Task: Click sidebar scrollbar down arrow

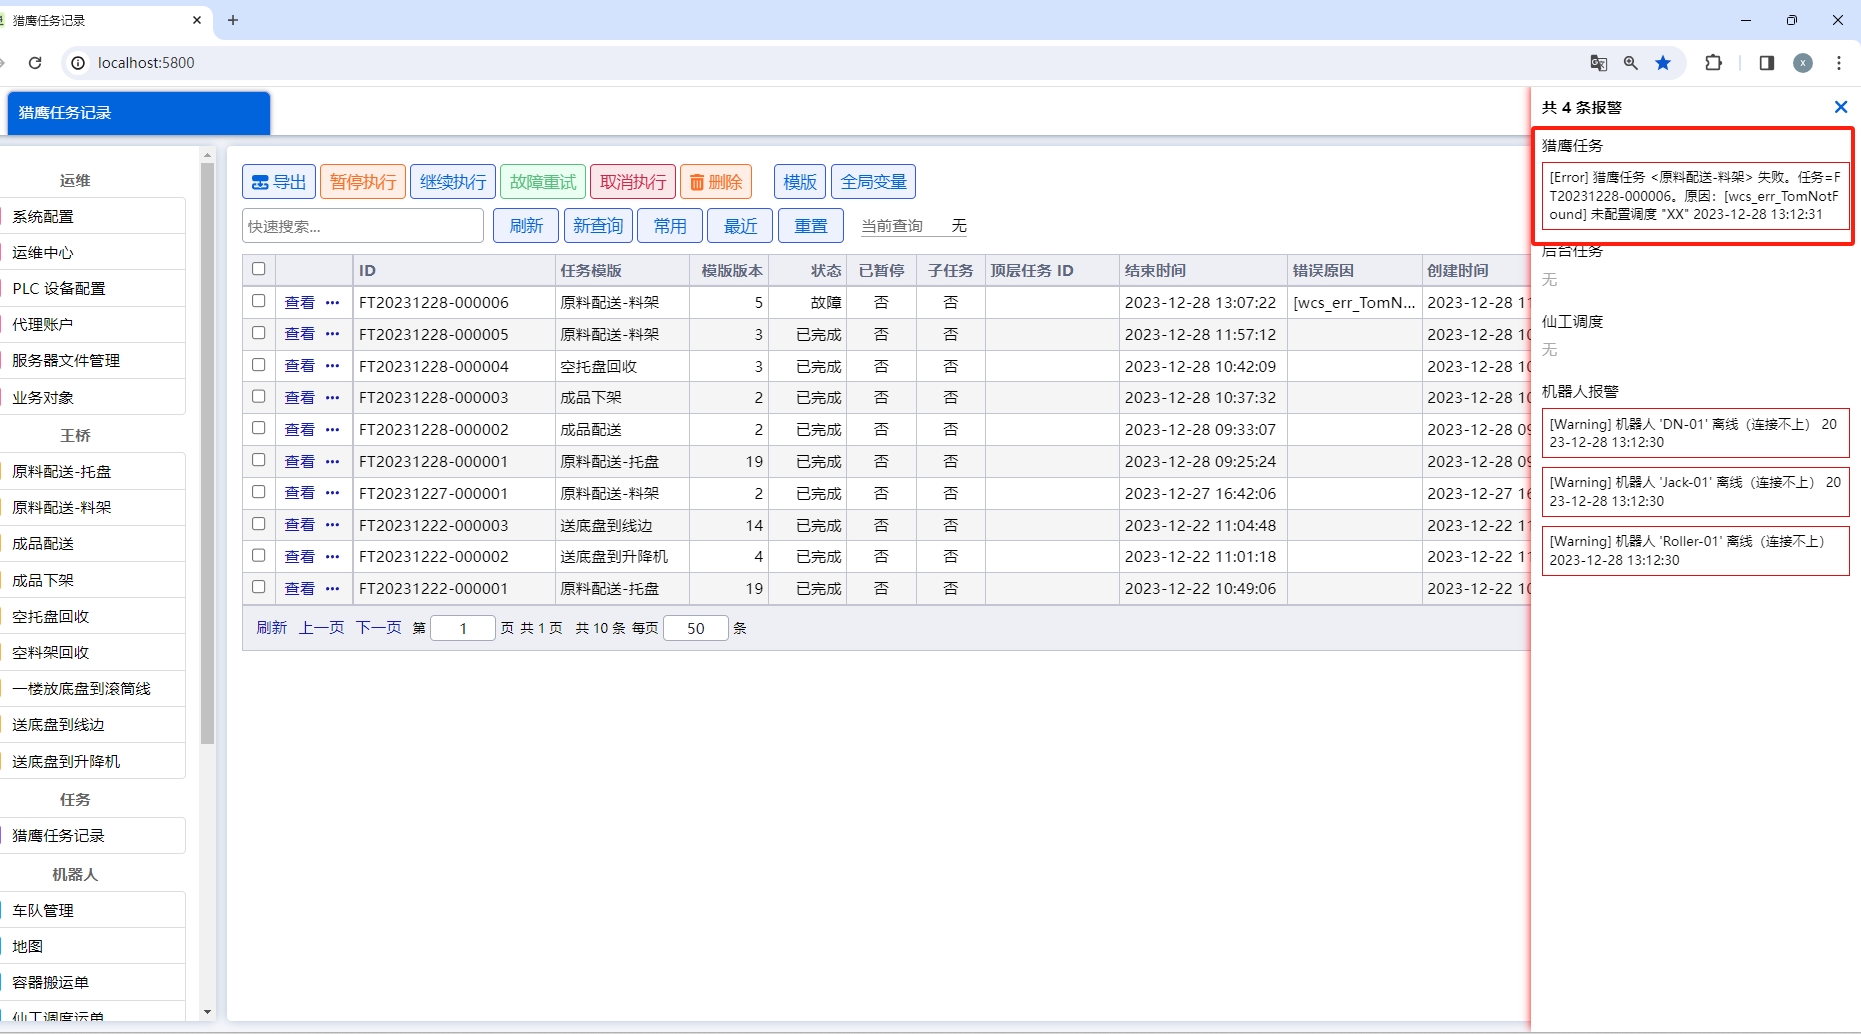Action: pyautogui.click(x=208, y=1011)
